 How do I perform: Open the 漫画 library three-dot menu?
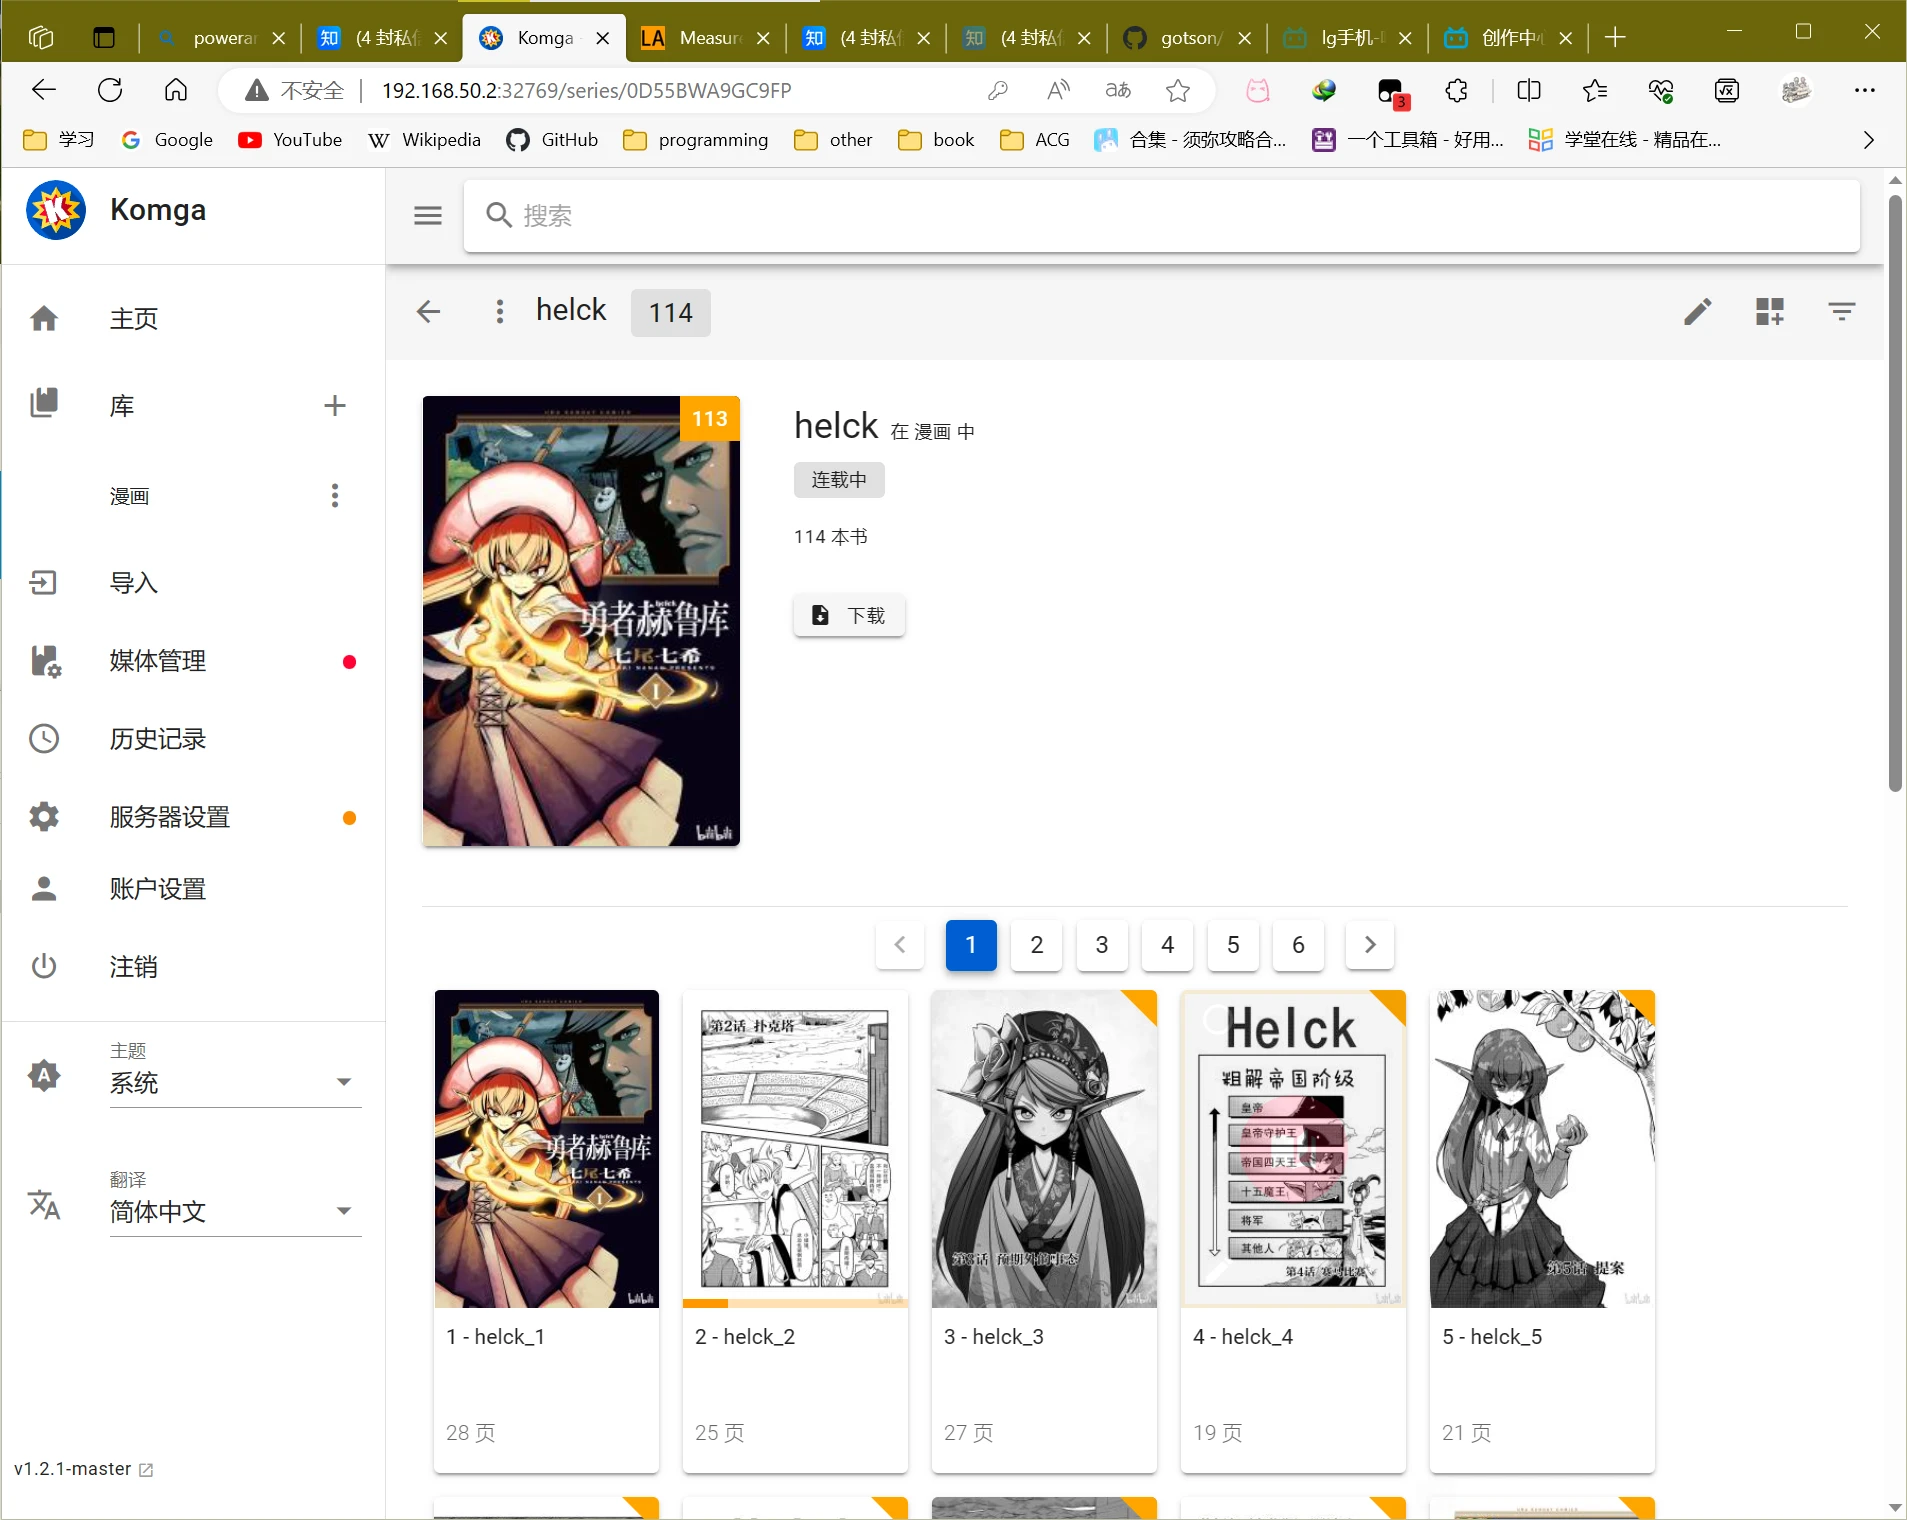point(335,496)
